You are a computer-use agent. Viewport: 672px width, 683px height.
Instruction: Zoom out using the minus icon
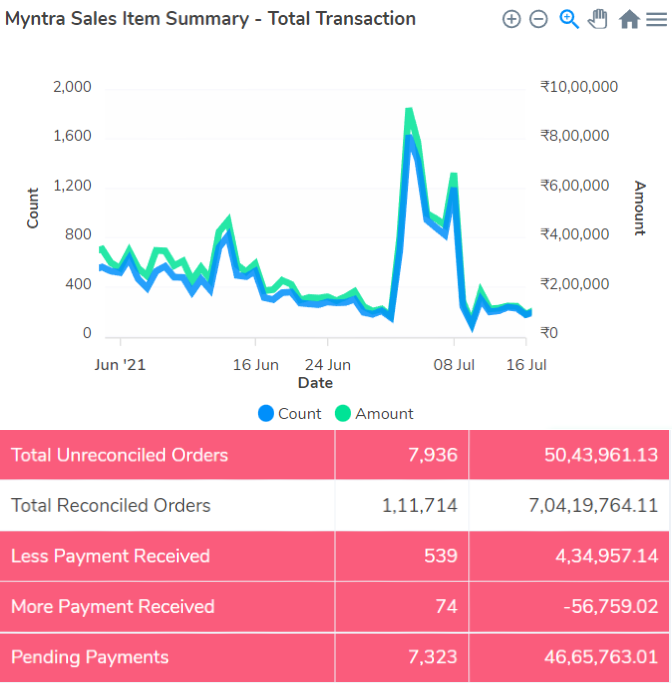click(538, 19)
